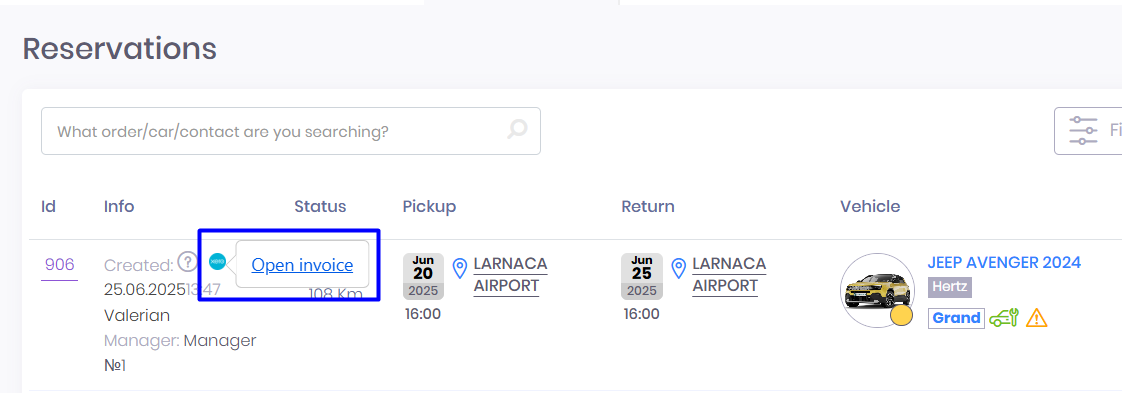Open JEEP AVENGER 2024 vehicle link
1122x393 pixels.
(1004, 263)
